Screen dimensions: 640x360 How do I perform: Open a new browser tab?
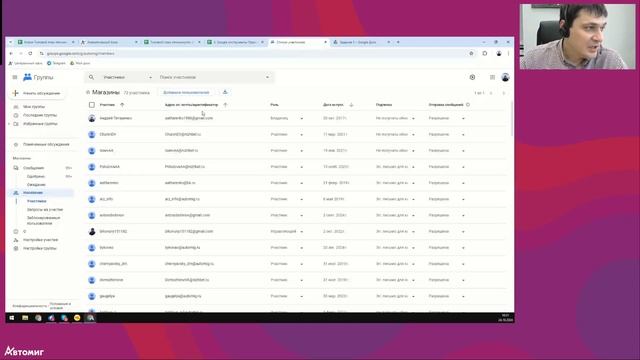pyautogui.click(x=398, y=42)
